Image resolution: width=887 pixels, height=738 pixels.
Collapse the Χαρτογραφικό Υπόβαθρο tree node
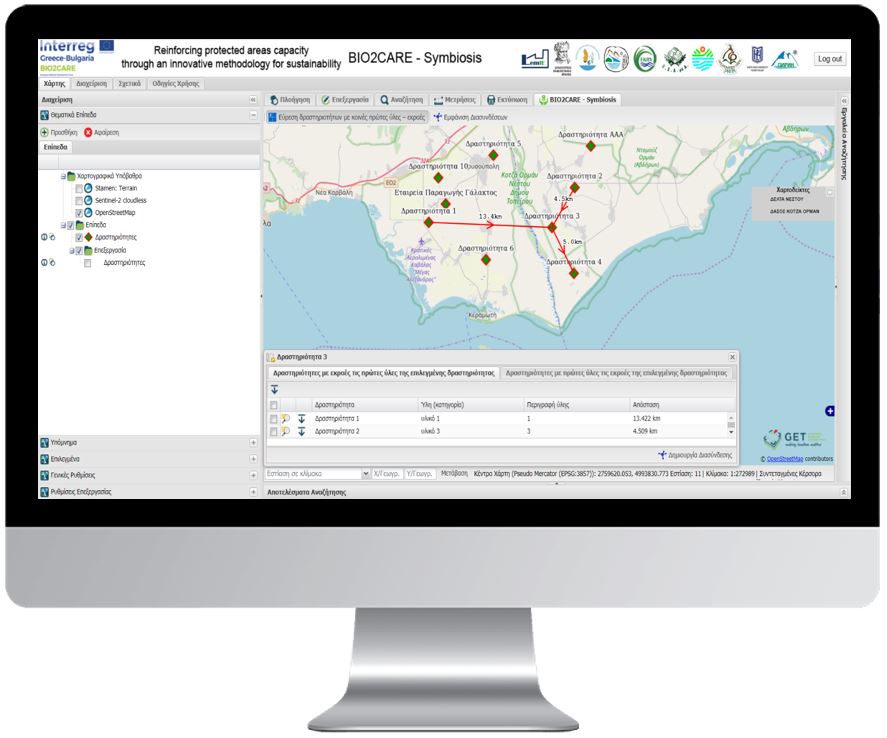[x=63, y=176]
